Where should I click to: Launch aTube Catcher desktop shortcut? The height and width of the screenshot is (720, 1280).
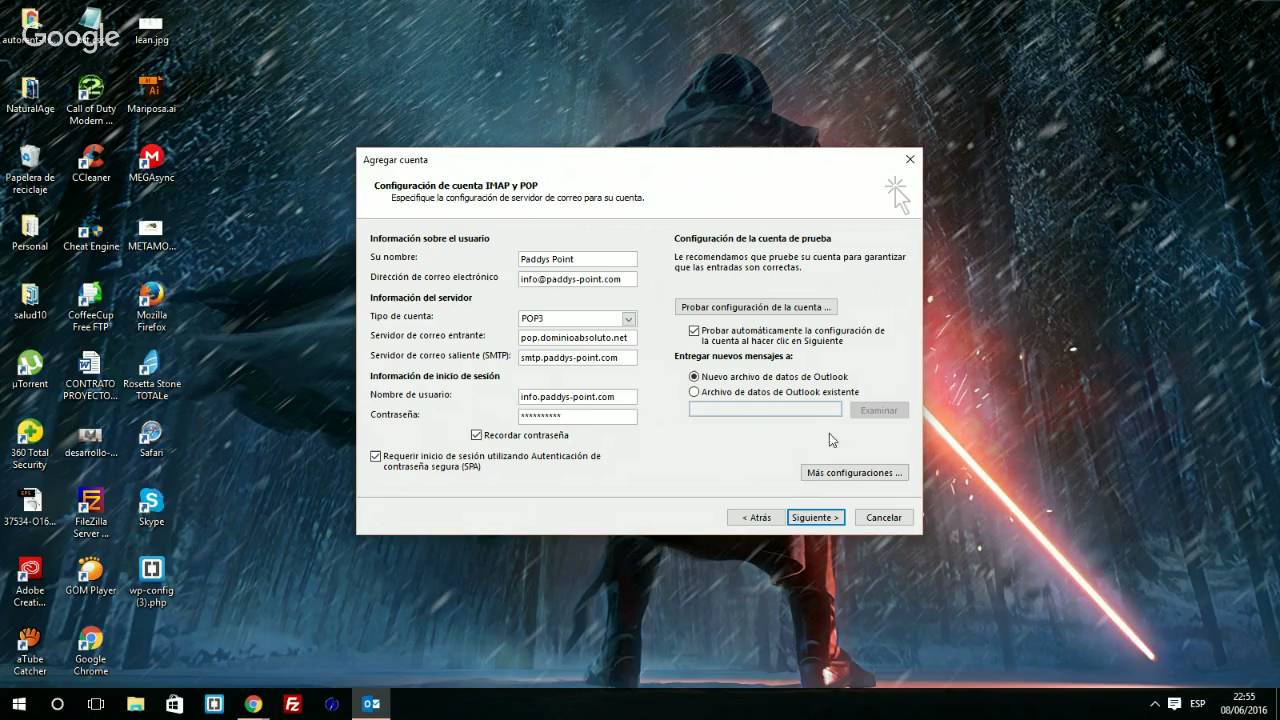(x=30, y=652)
